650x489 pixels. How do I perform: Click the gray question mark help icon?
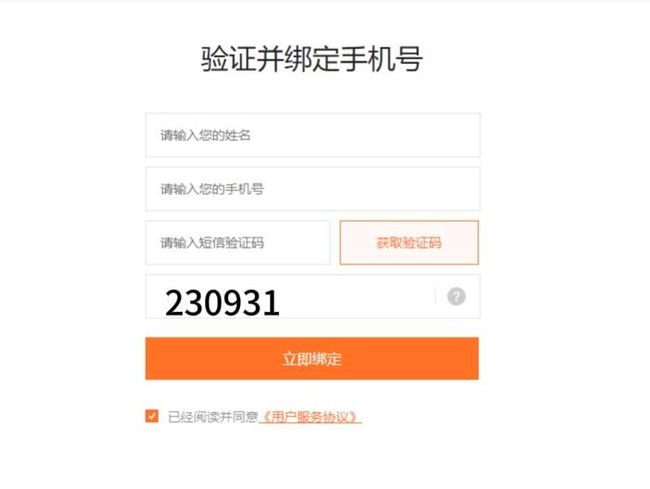click(x=456, y=296)
